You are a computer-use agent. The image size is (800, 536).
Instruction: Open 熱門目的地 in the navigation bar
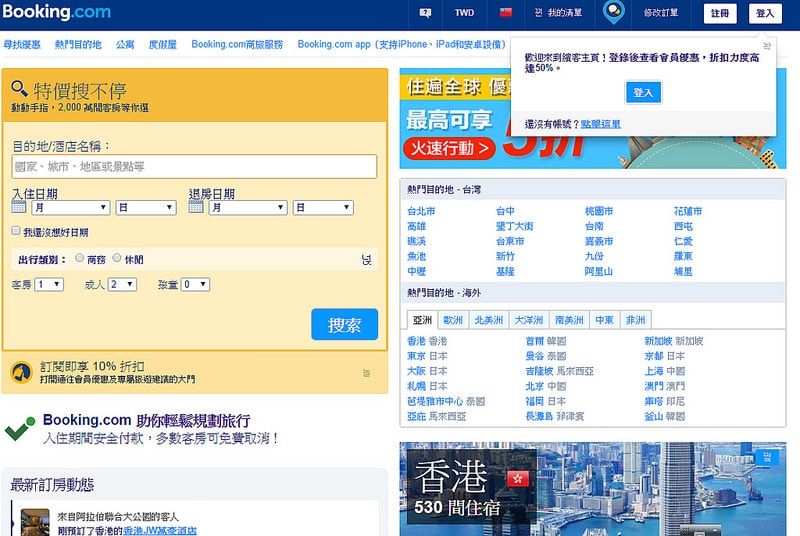(78, 45)
